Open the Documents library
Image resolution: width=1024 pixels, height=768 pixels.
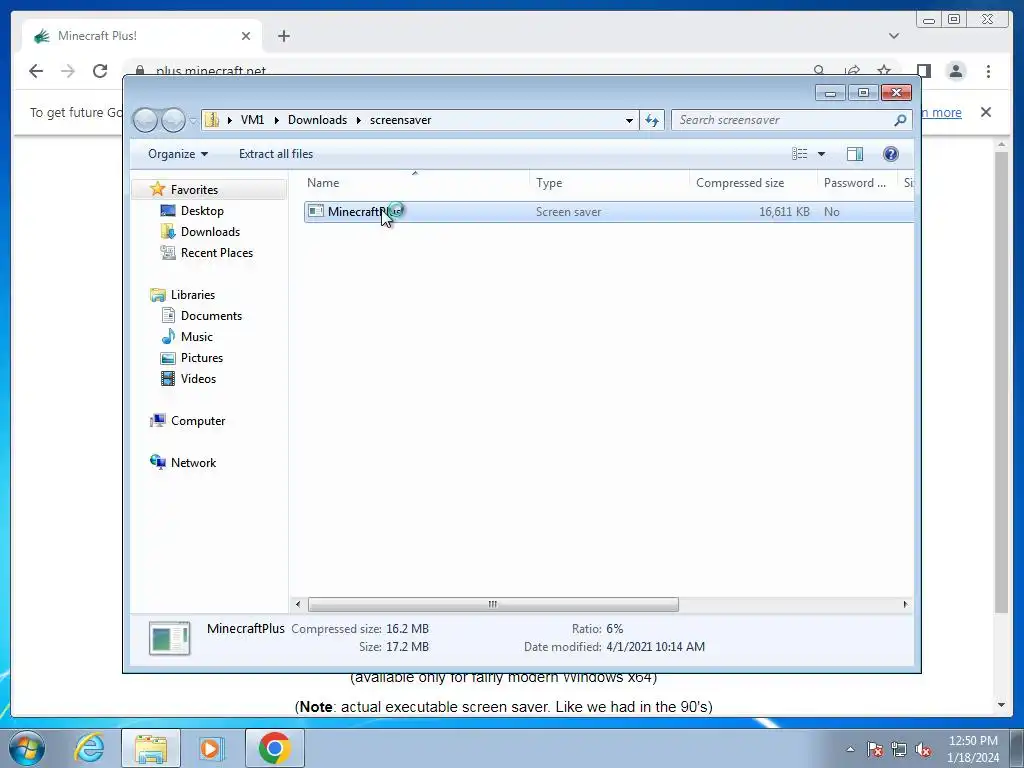pyautogui.click(x=211, y=315)
